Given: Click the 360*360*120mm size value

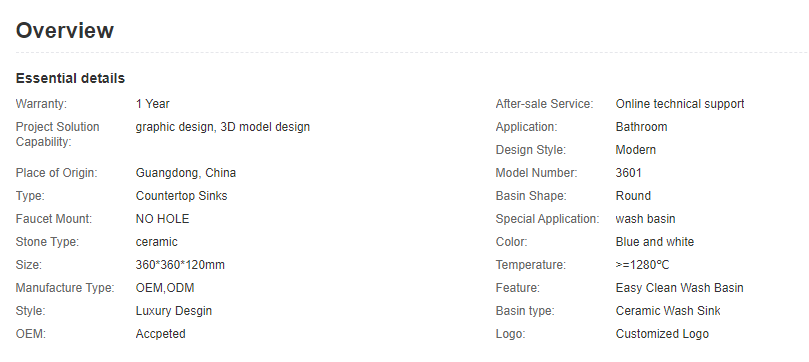Looking at the screenshot, I should click(x=180, y=265).
